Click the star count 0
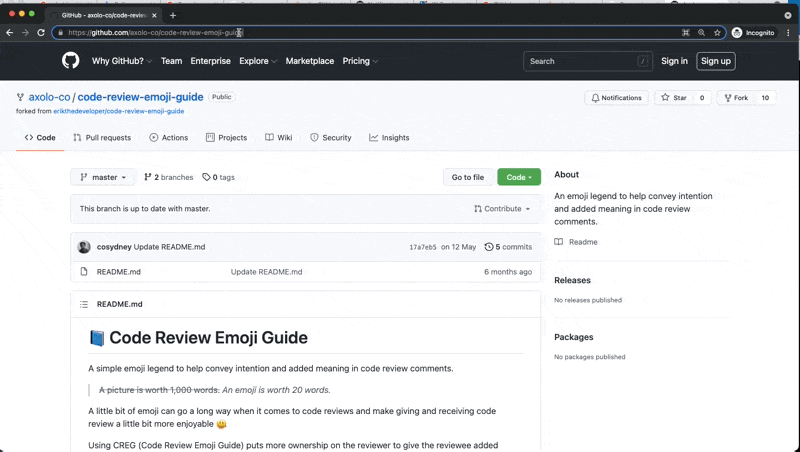Image resolution: width=800 pixels, height=452 pixels. point(702,98)
